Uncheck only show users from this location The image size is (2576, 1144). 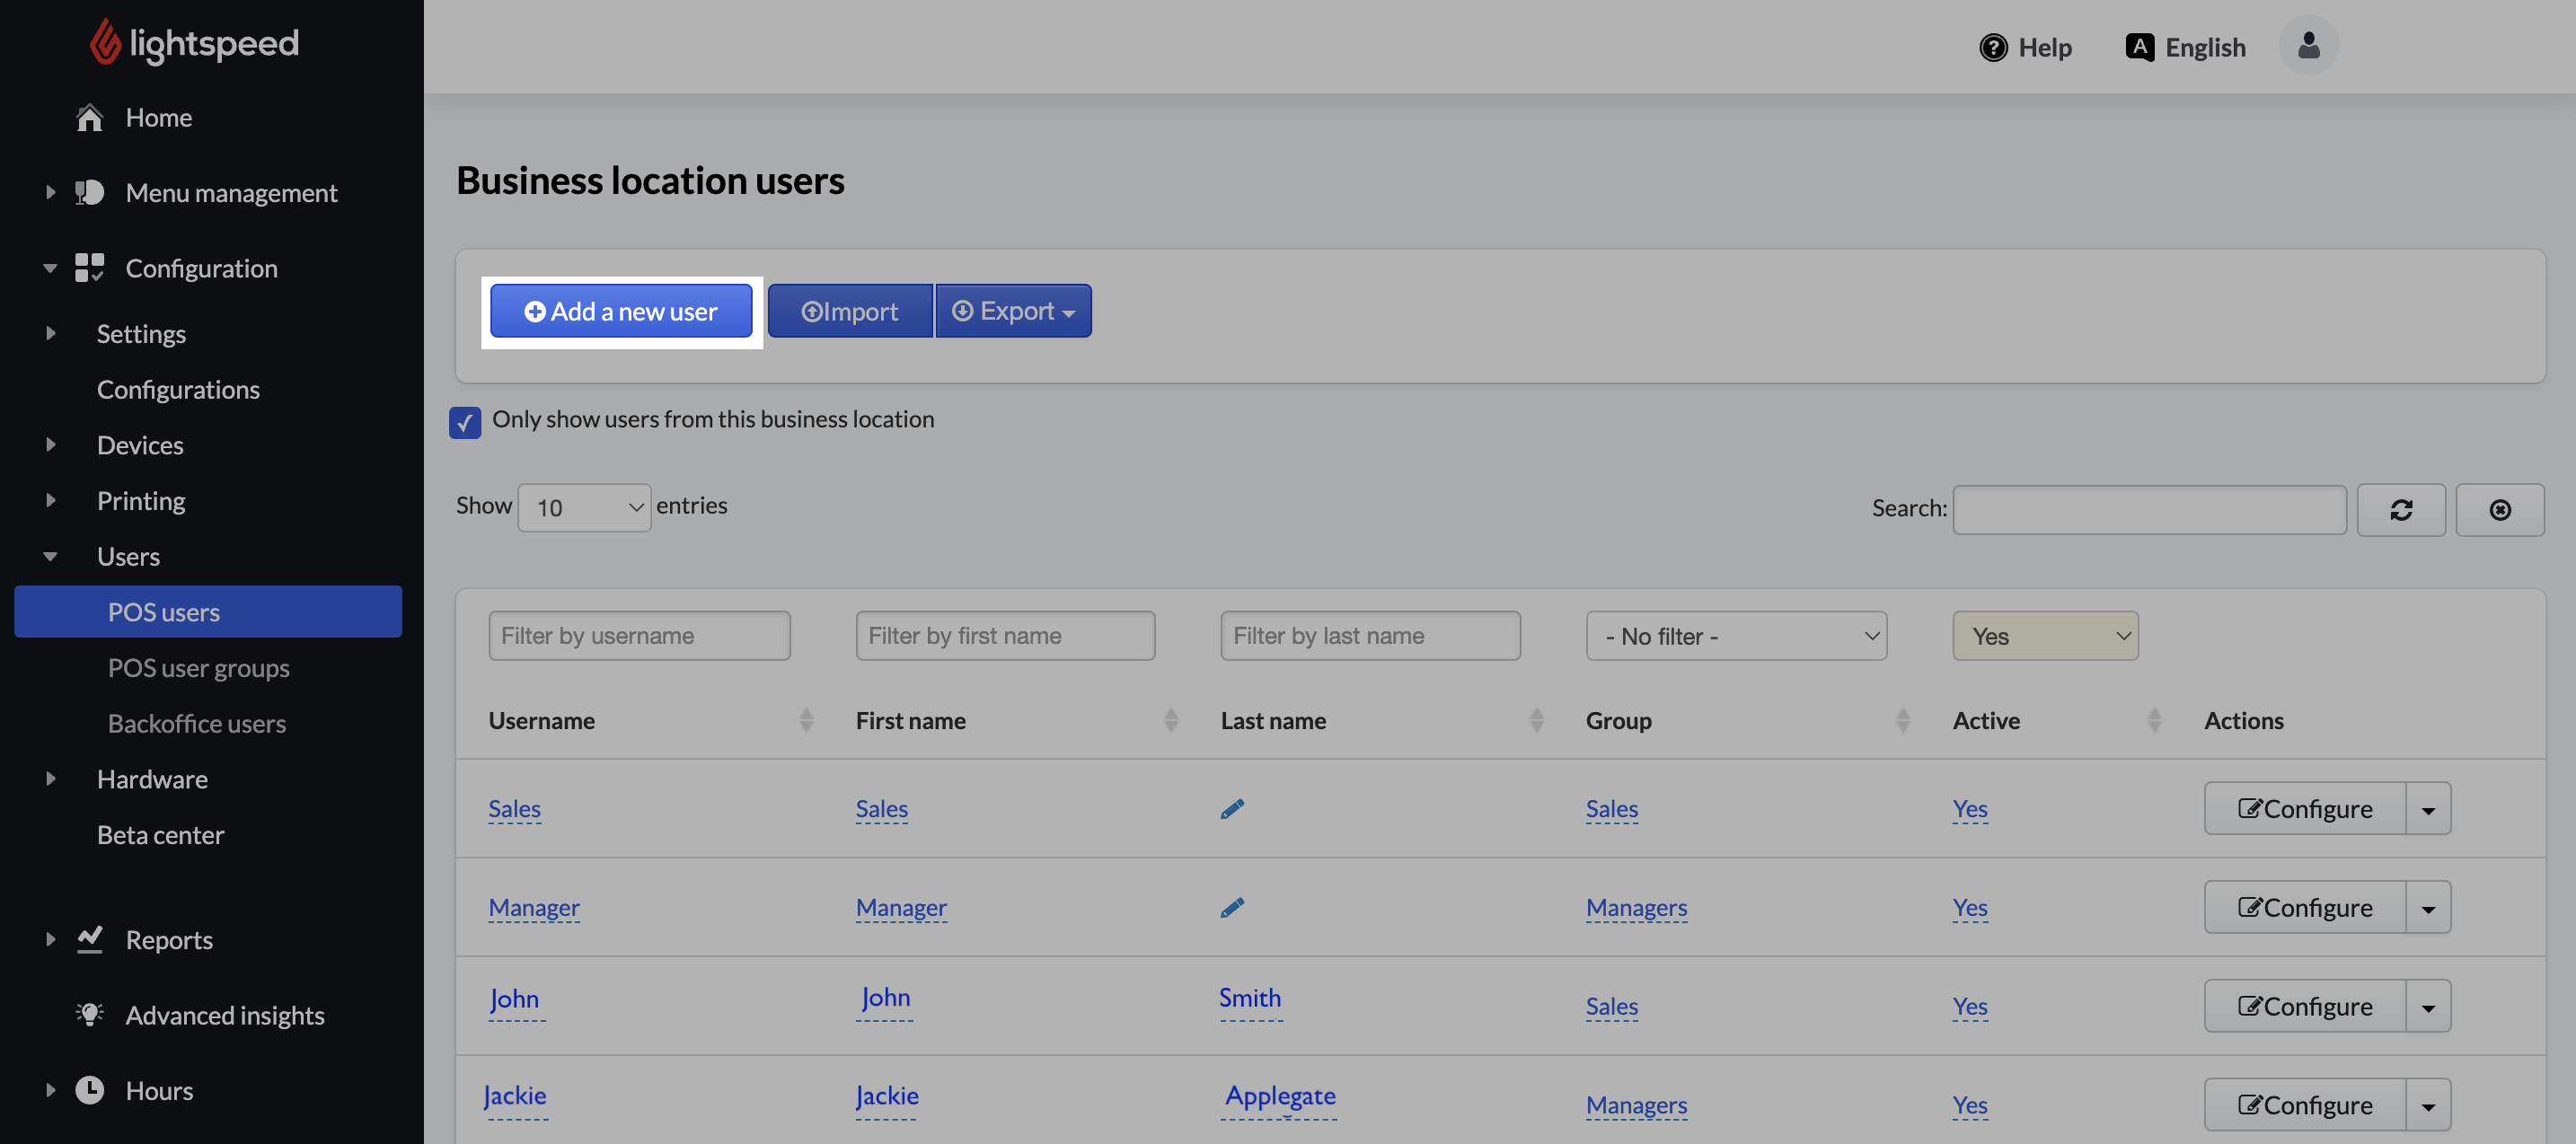(x=465, y=422)
